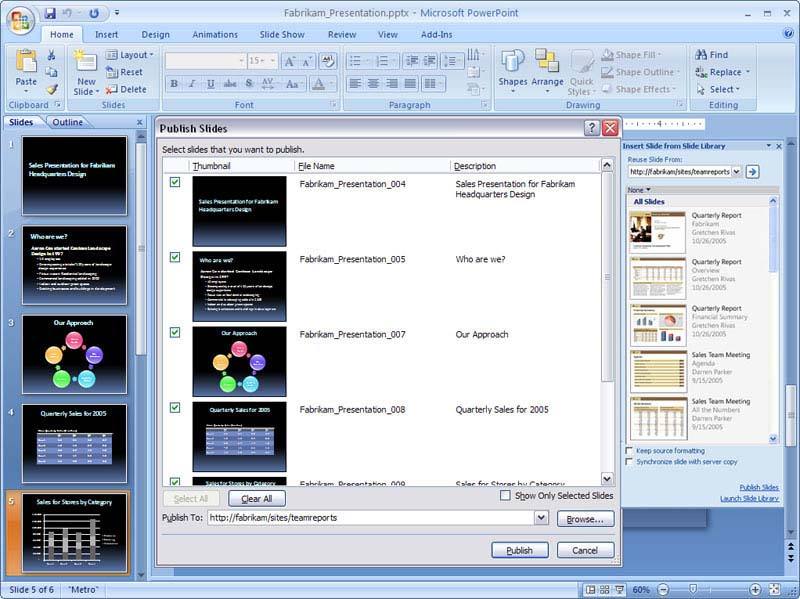Enable Show Only Selected Slides
800x599 pixels.
(506, 495)
